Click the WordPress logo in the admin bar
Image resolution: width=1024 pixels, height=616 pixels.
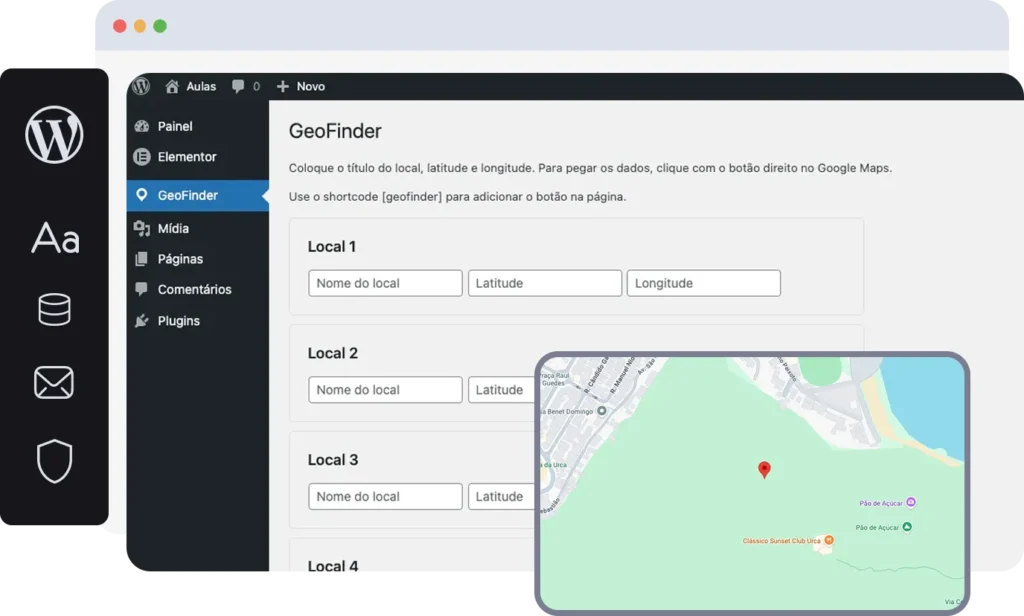(x=141, y=86)
